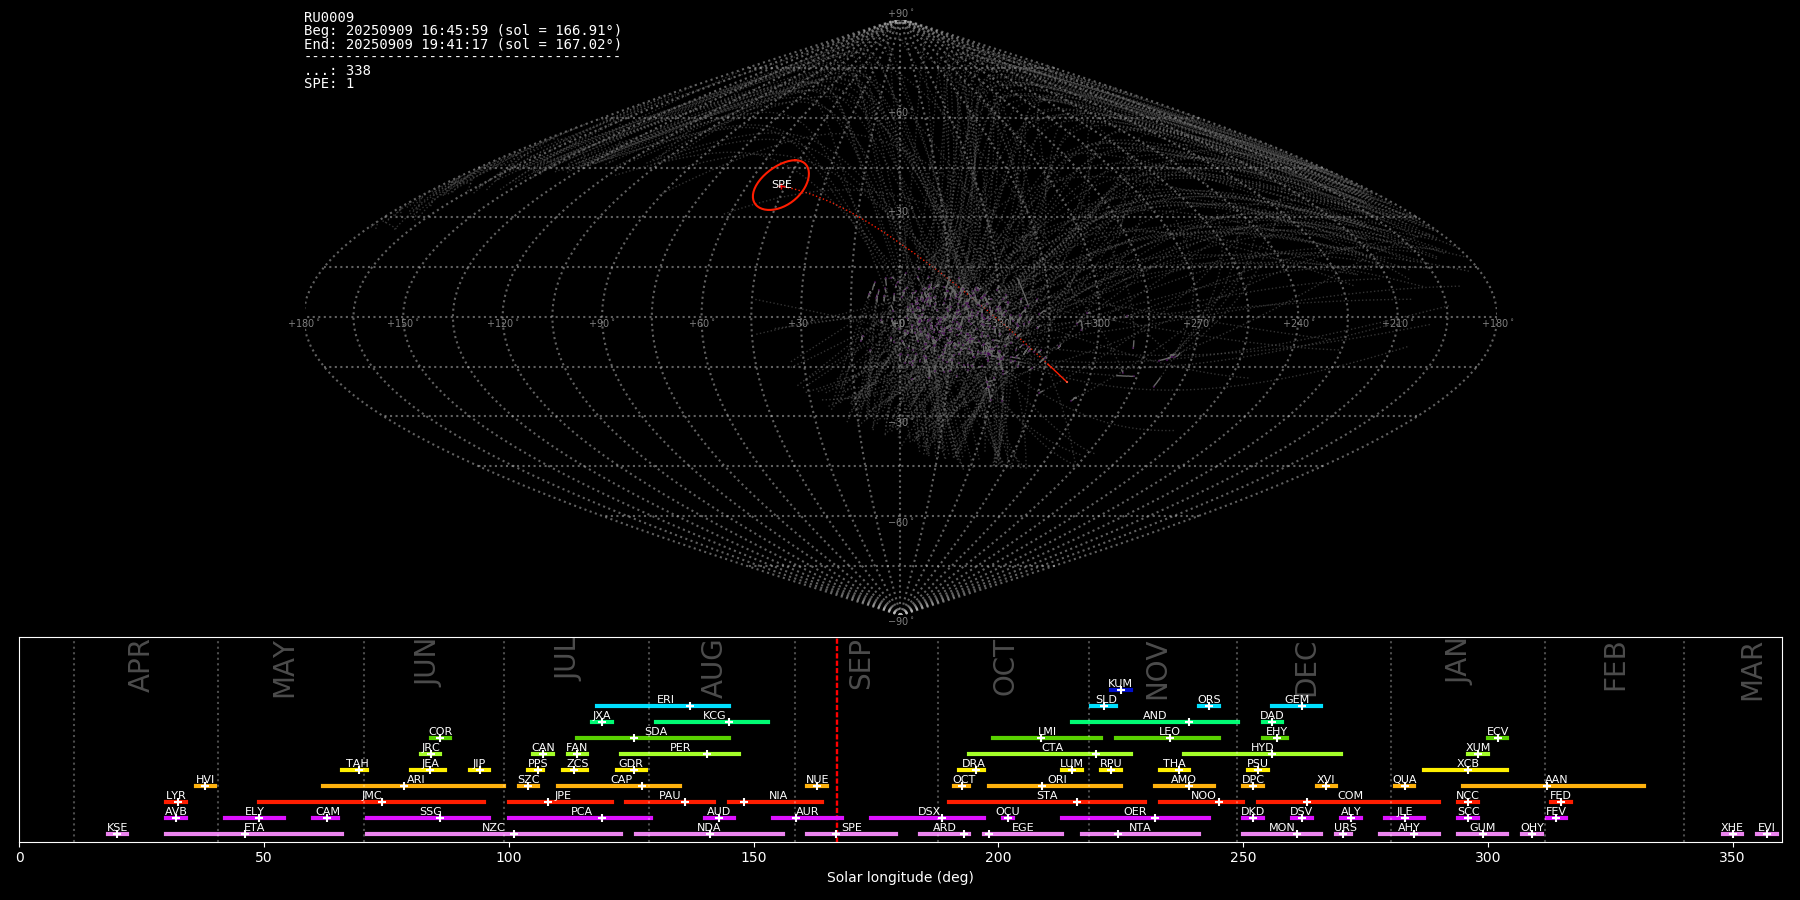Click the PER shower label
This screenshot has height=900, width=1800.
(680, 748)
